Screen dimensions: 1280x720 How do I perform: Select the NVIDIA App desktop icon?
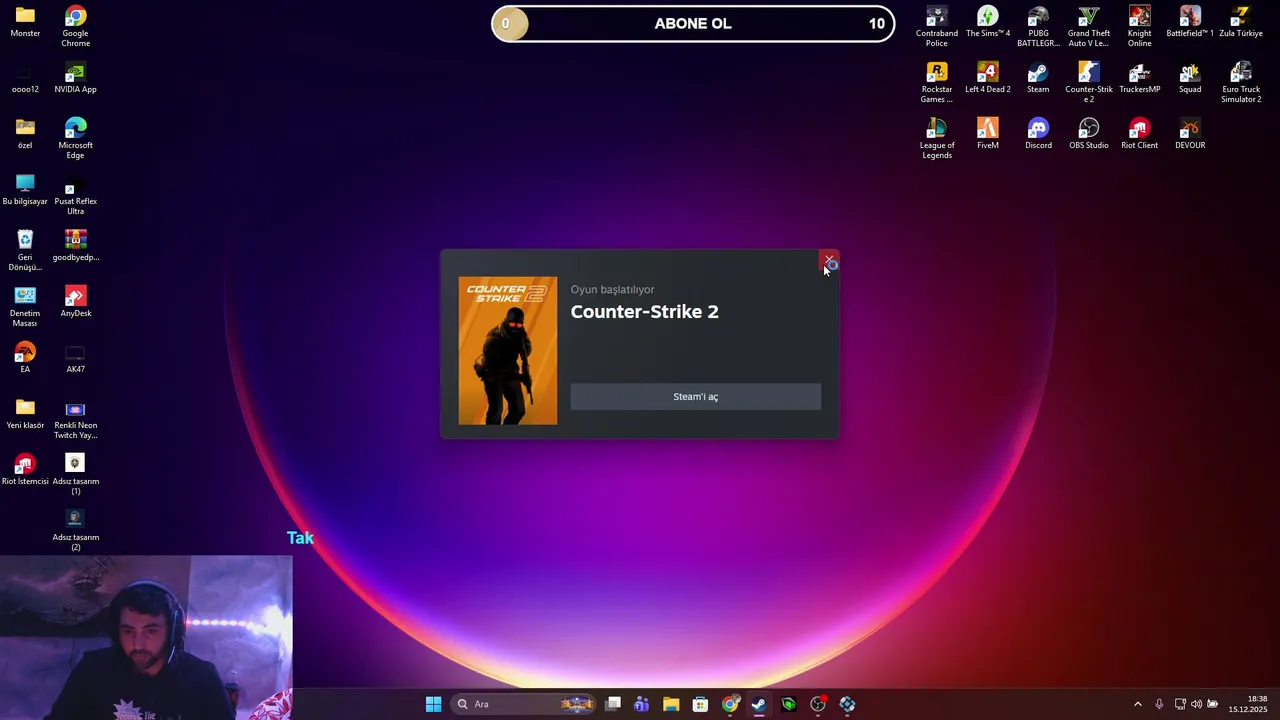pos(75,78)
